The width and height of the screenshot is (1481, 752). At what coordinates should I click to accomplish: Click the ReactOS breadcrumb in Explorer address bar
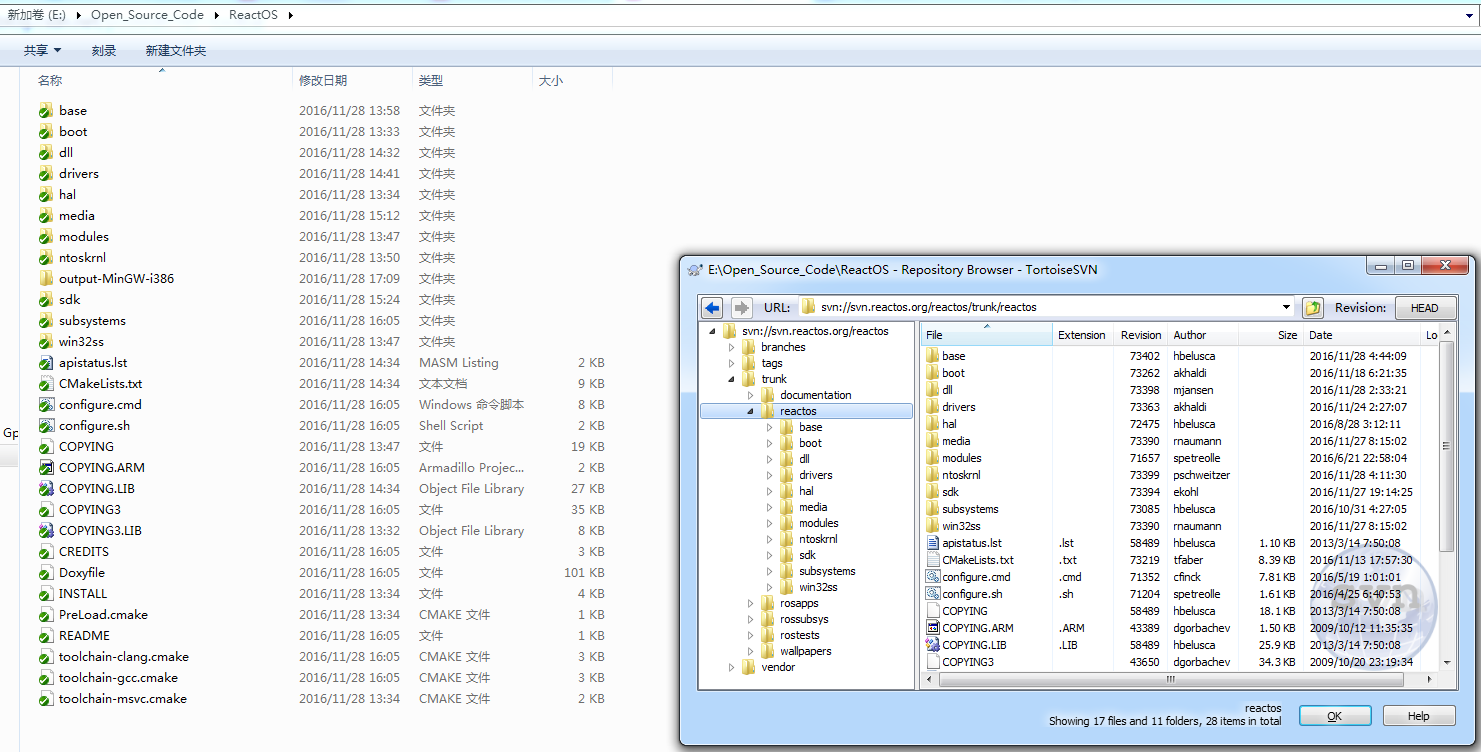(253, 15)
